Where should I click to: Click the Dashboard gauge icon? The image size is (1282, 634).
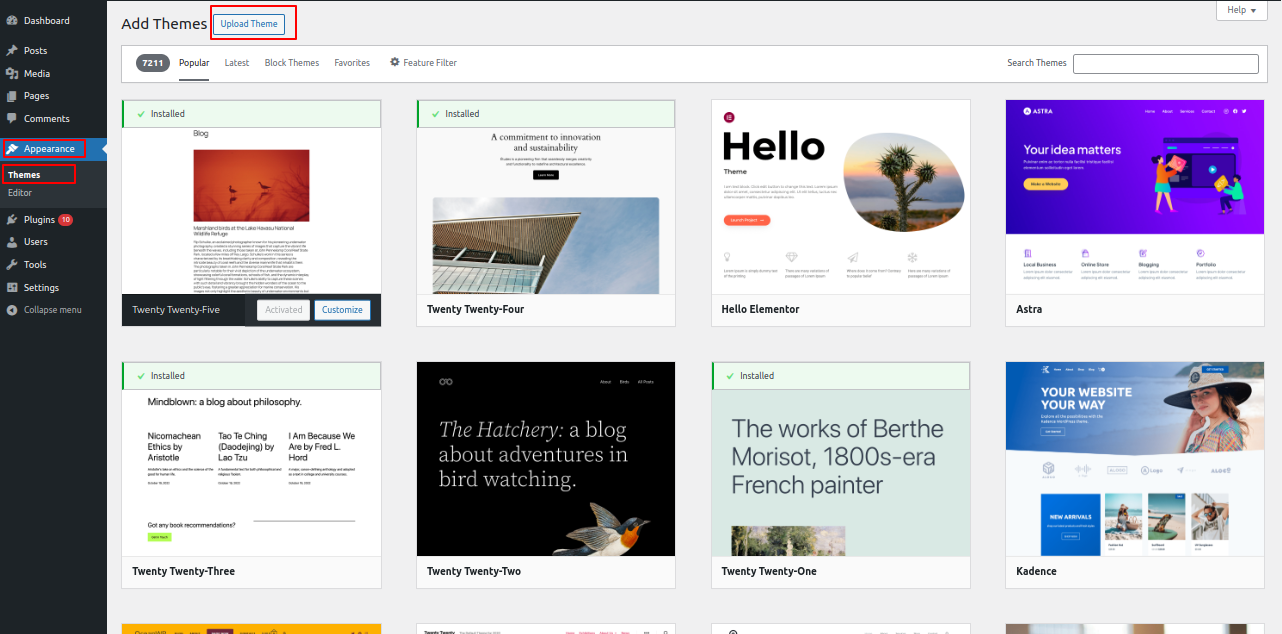click(12, 20)
